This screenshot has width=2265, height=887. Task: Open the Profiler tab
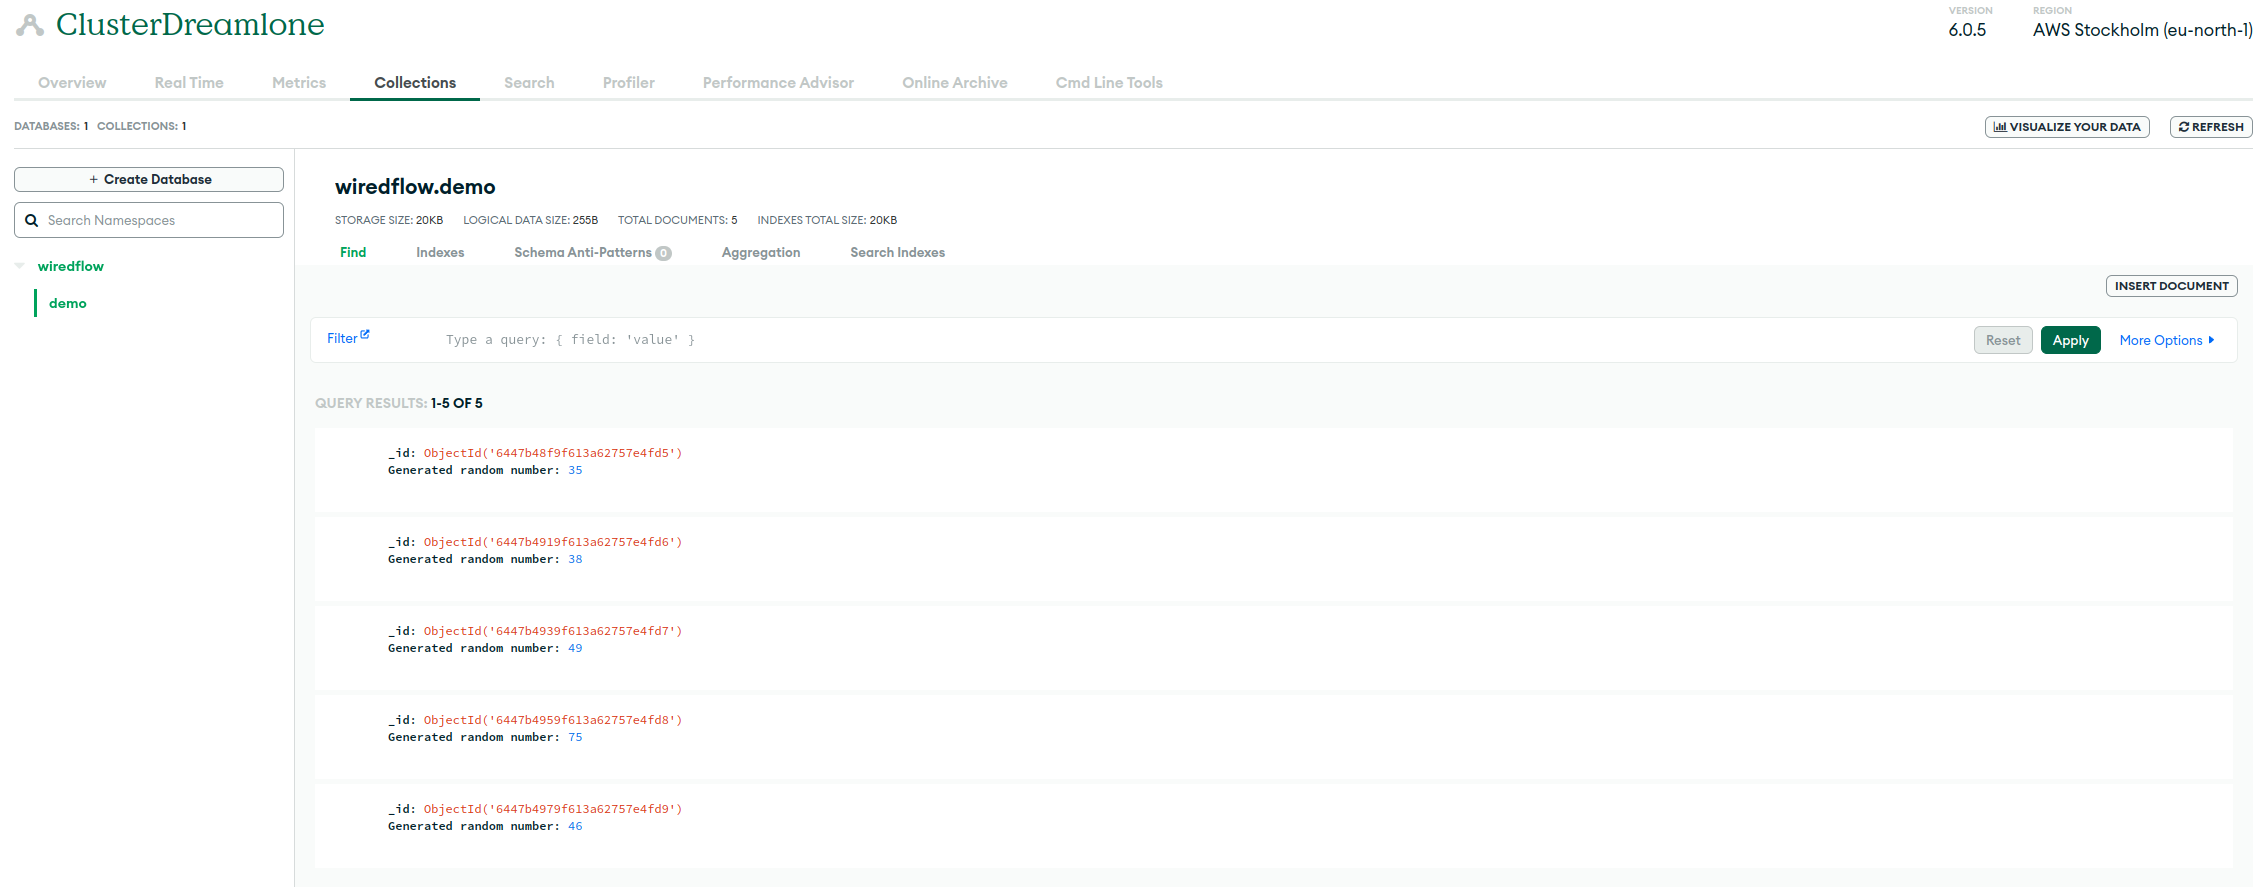pos(629,83)
